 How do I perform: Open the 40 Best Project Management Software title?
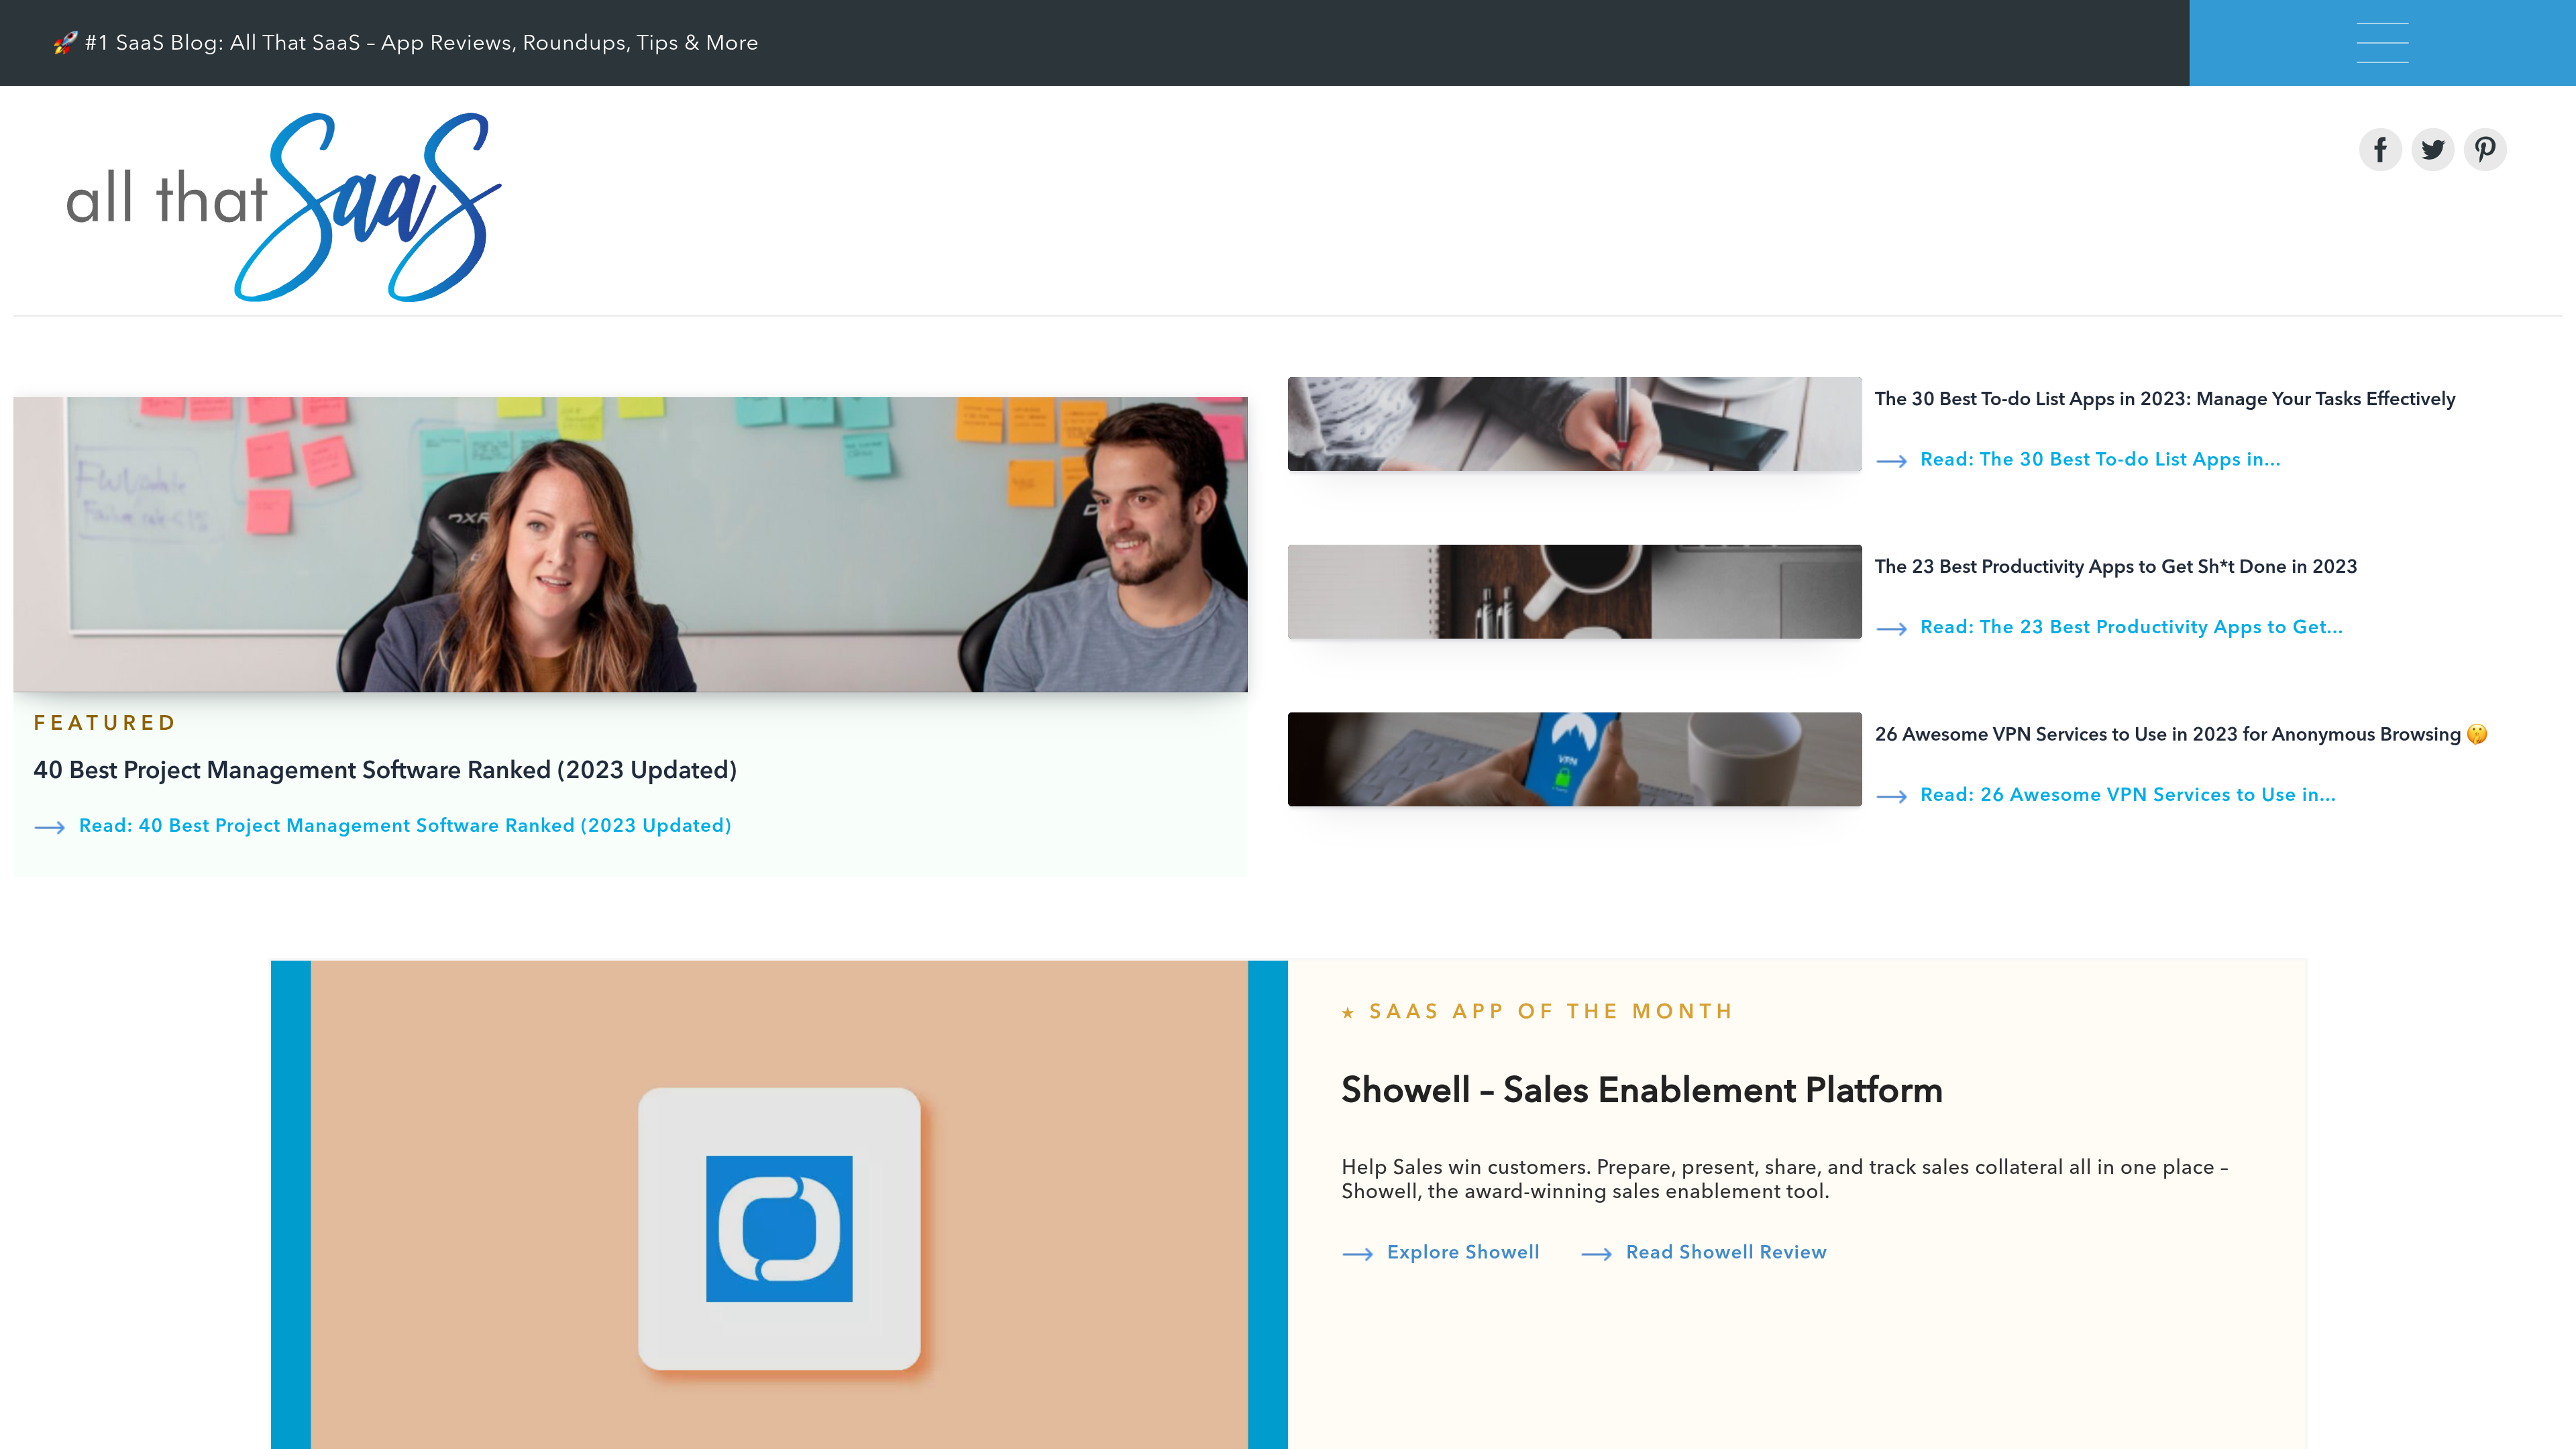385,770
